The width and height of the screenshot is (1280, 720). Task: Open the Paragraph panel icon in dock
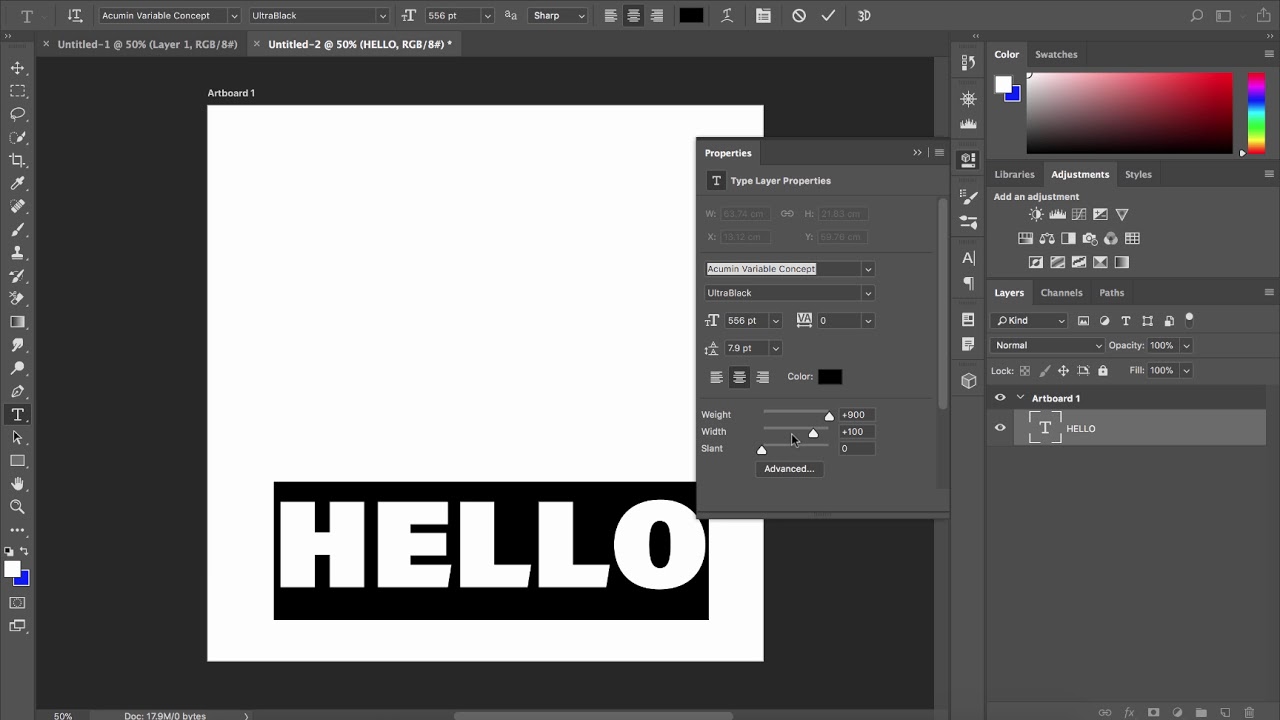968,283
